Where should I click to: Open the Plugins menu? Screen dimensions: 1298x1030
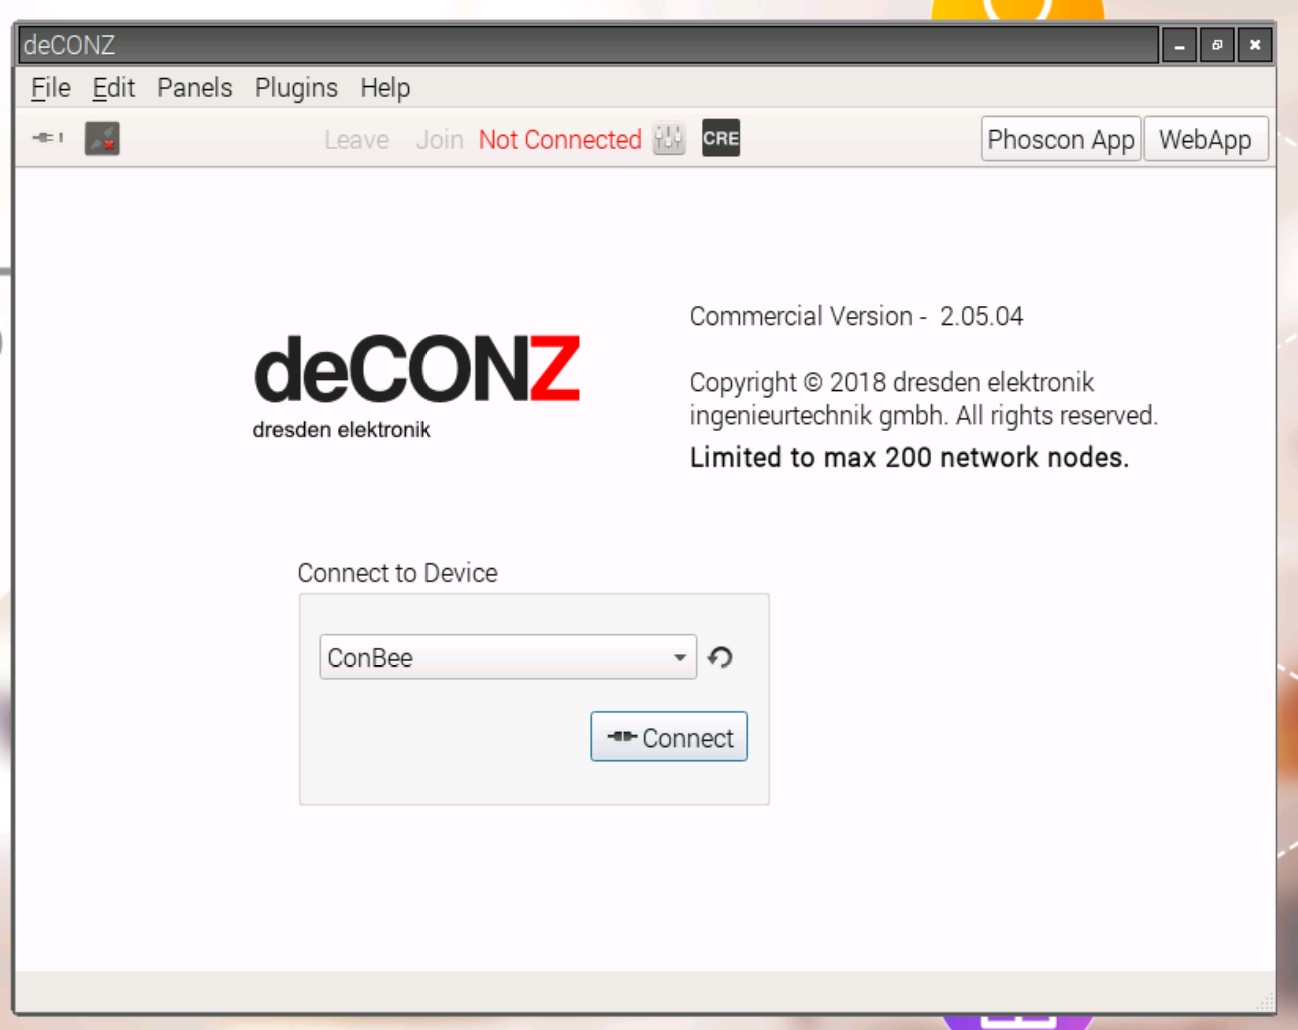(x=296, y=88)
